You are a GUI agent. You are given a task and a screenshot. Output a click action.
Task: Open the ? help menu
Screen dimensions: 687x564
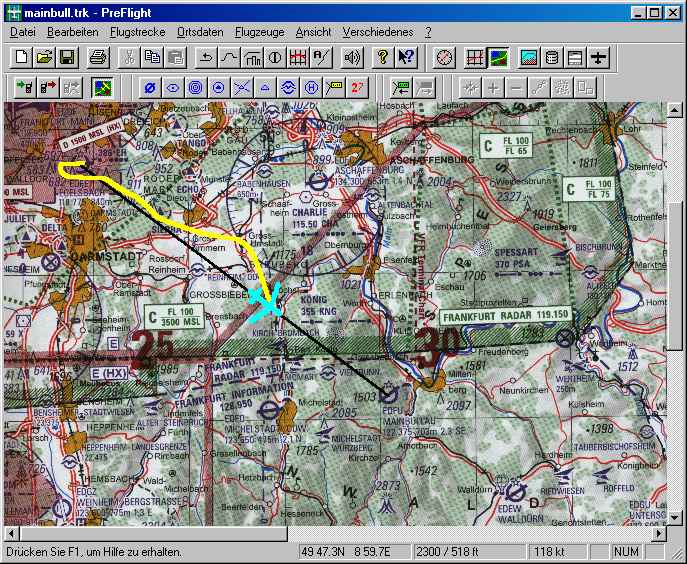[x=428, y=32]
